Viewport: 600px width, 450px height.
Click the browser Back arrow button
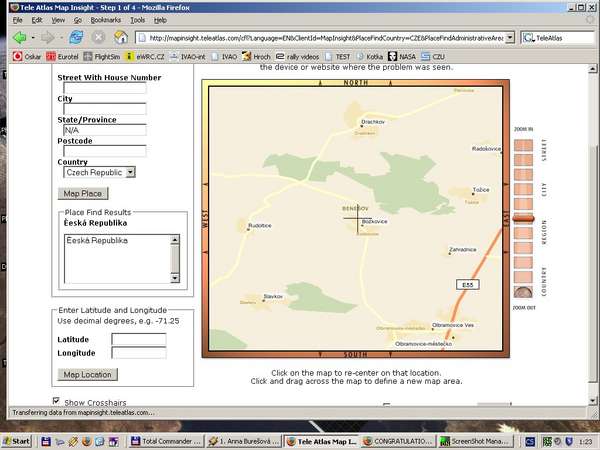click(19, 37)
